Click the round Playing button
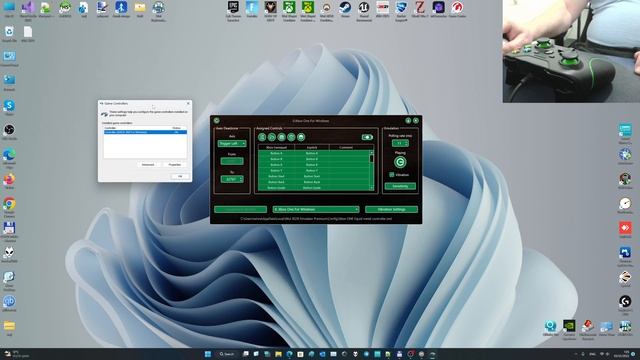The height and width of the screenshot is (360, 640). 400,162
